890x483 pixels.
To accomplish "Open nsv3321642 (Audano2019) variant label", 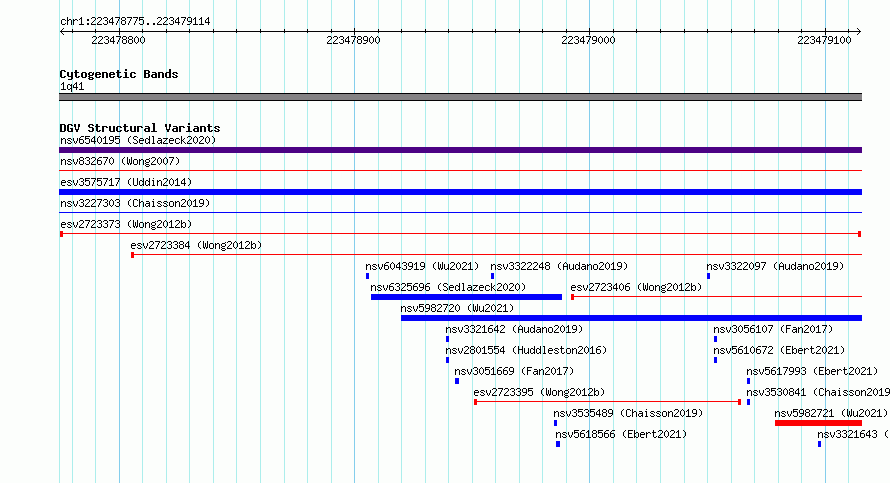I will [514, 329].
